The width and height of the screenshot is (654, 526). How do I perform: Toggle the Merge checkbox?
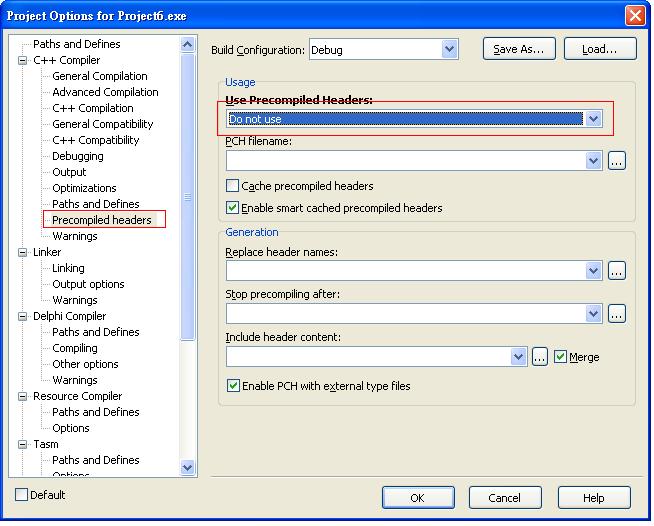pos(560,357)
